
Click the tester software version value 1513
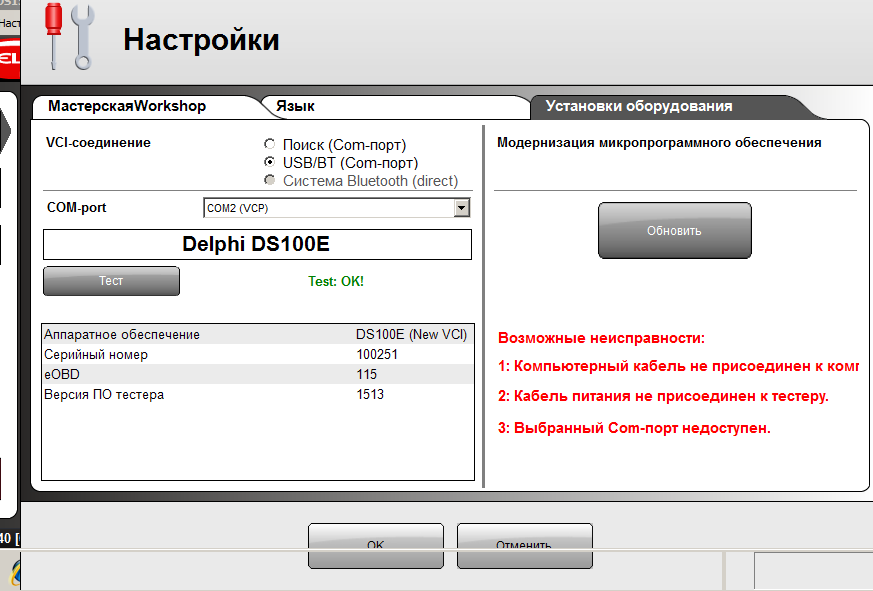[370, 394]
